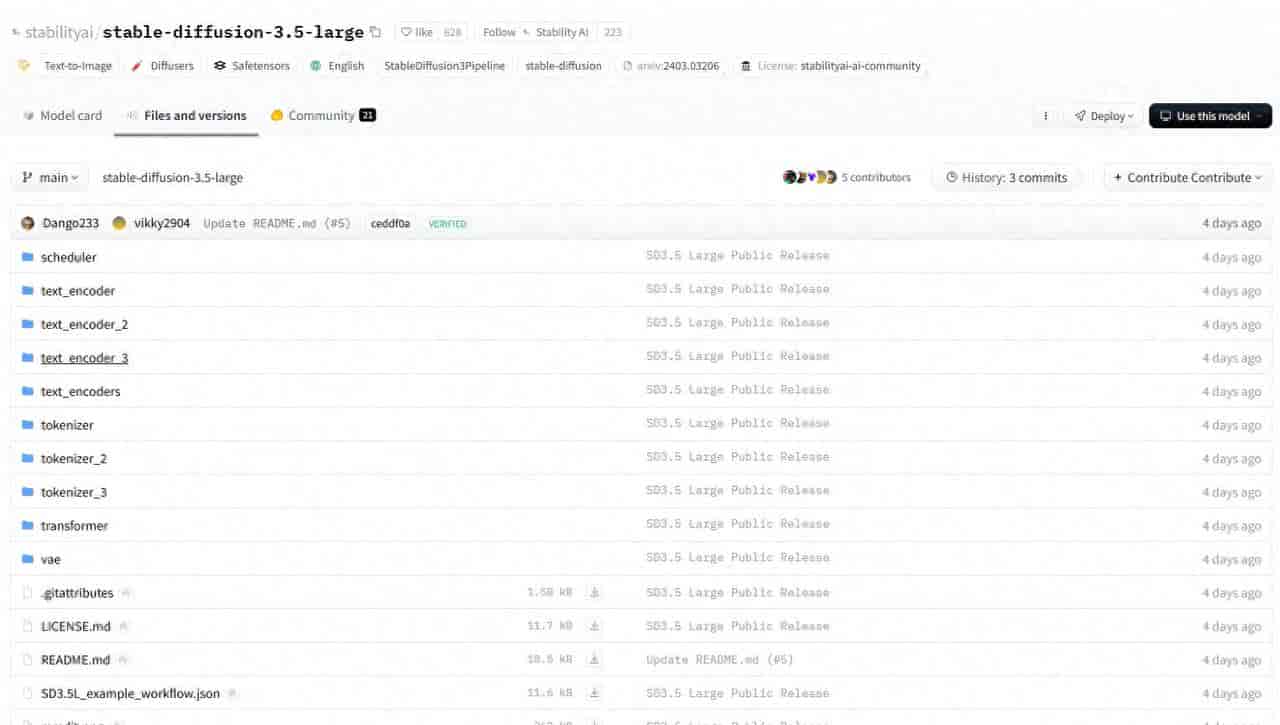Like this model with the heart button
This screenshot has width=1280, height=725.
417,32
